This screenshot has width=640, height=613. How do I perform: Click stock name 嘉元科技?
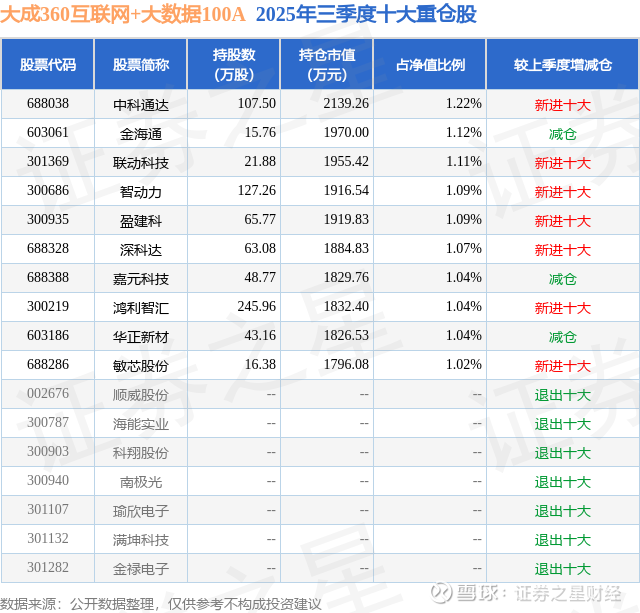point(141,279)
